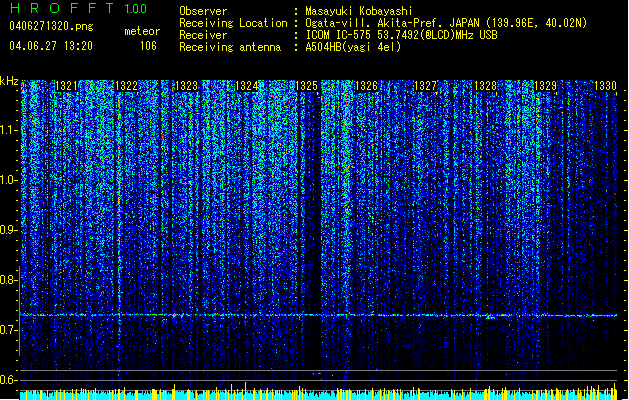Click the kHz axis unit label

tap(9, 81)
